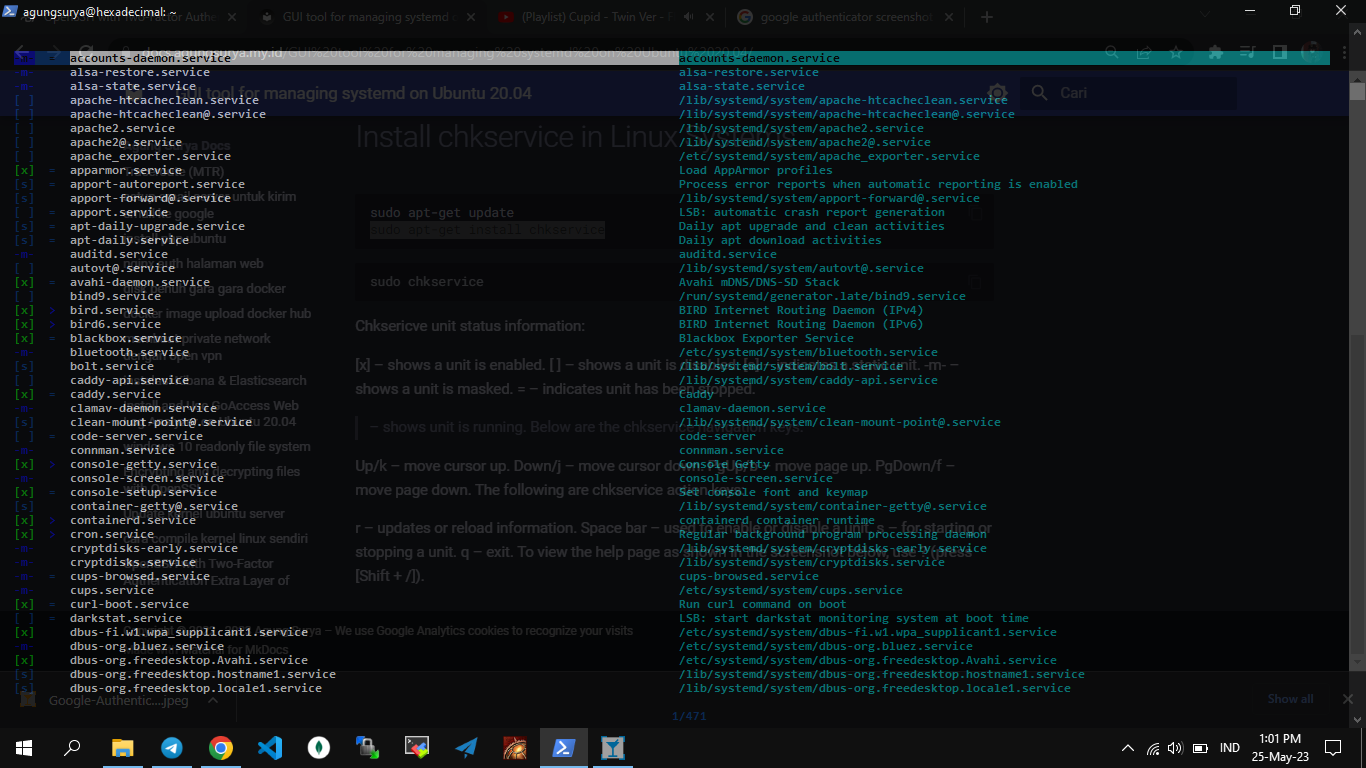The height and width of the screenshot is (768, 1366).
Task: Click the taskbar search magnifier
Action: (x=73, y=747)
